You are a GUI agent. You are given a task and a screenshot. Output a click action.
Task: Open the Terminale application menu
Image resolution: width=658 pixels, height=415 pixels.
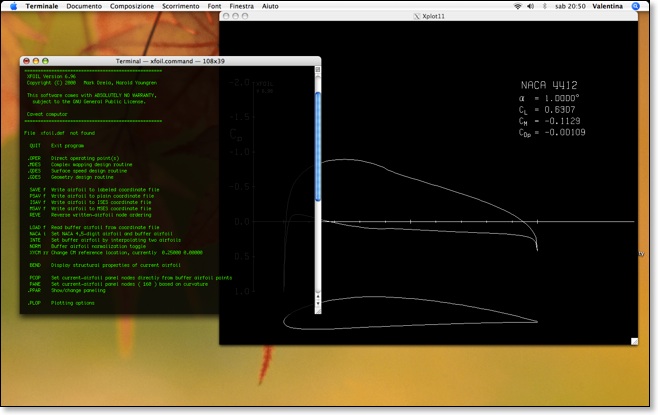(x=42, y=6)
